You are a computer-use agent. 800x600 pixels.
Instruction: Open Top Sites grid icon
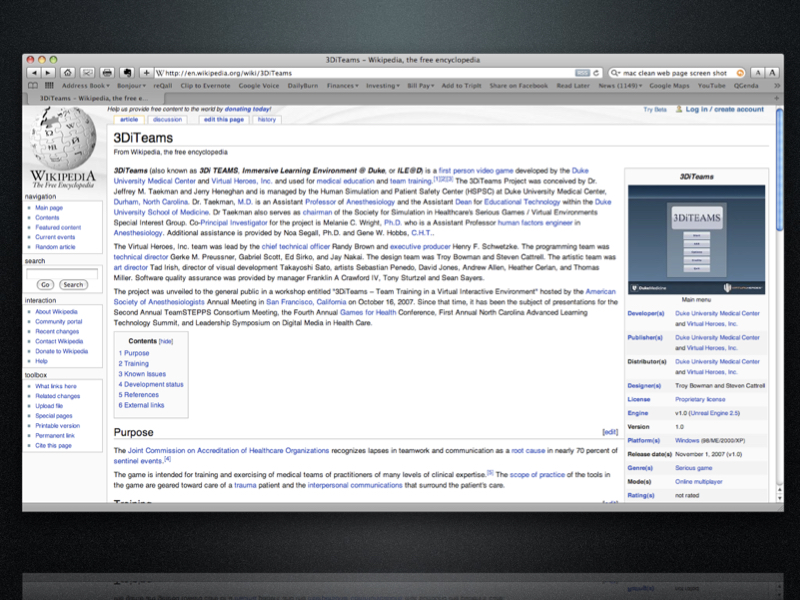pos(49,86)
